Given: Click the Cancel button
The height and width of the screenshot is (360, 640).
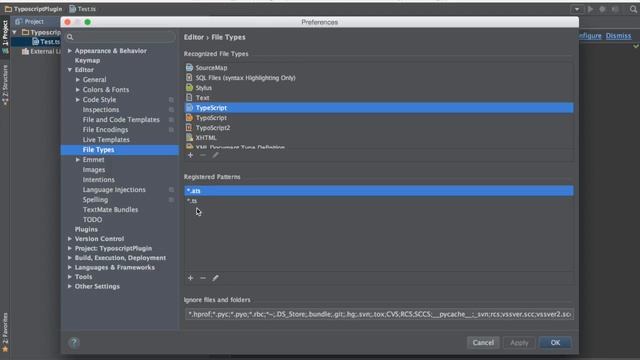Looking at the screenshot, I should pos(483,342).
